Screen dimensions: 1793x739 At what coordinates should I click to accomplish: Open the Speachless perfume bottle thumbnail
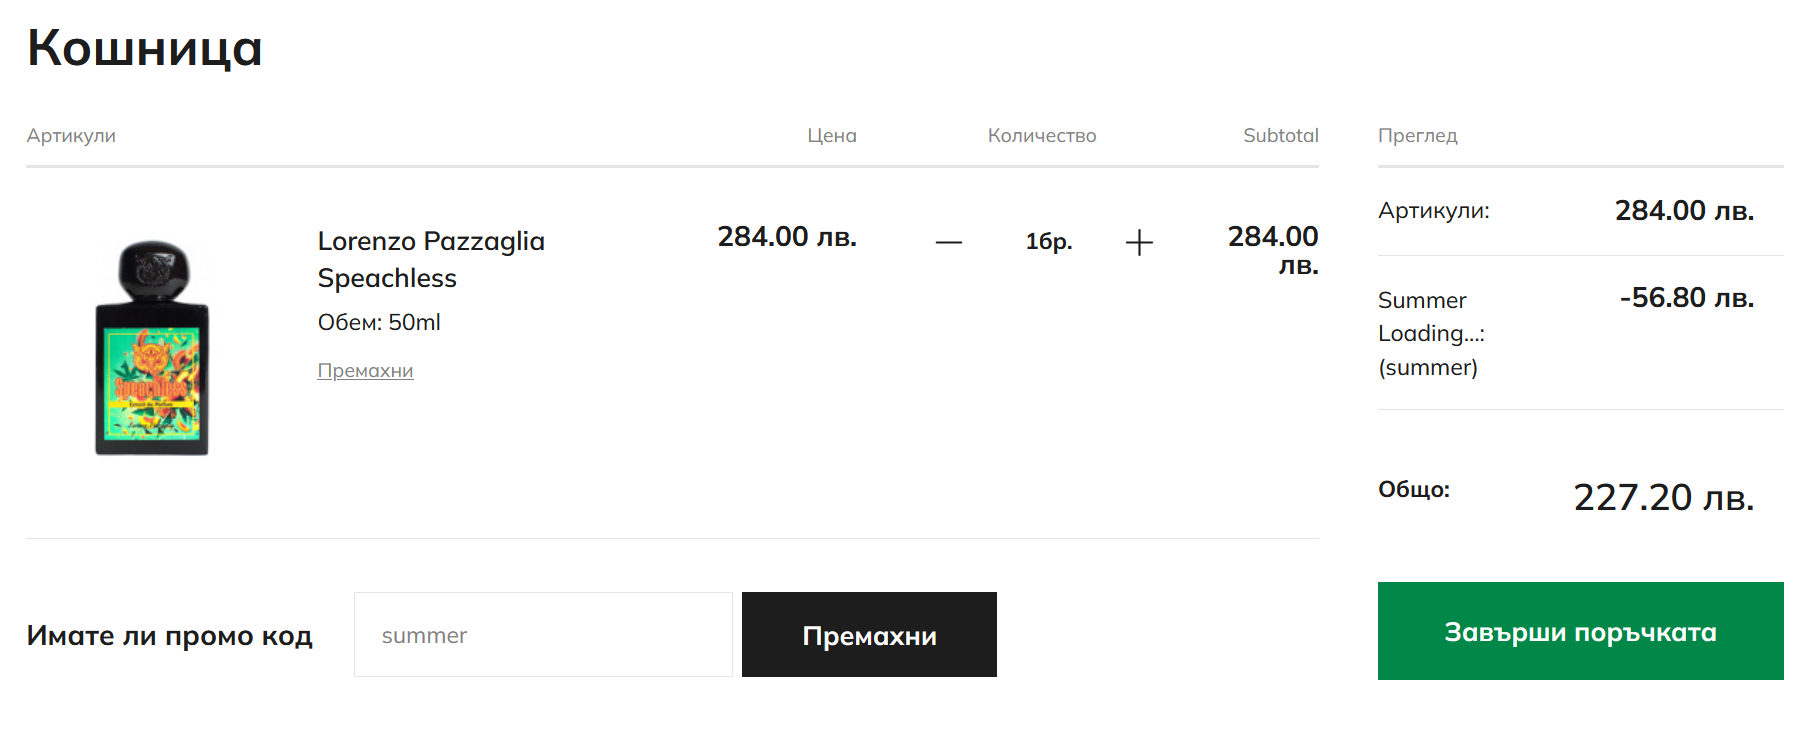tap(152, 348)
